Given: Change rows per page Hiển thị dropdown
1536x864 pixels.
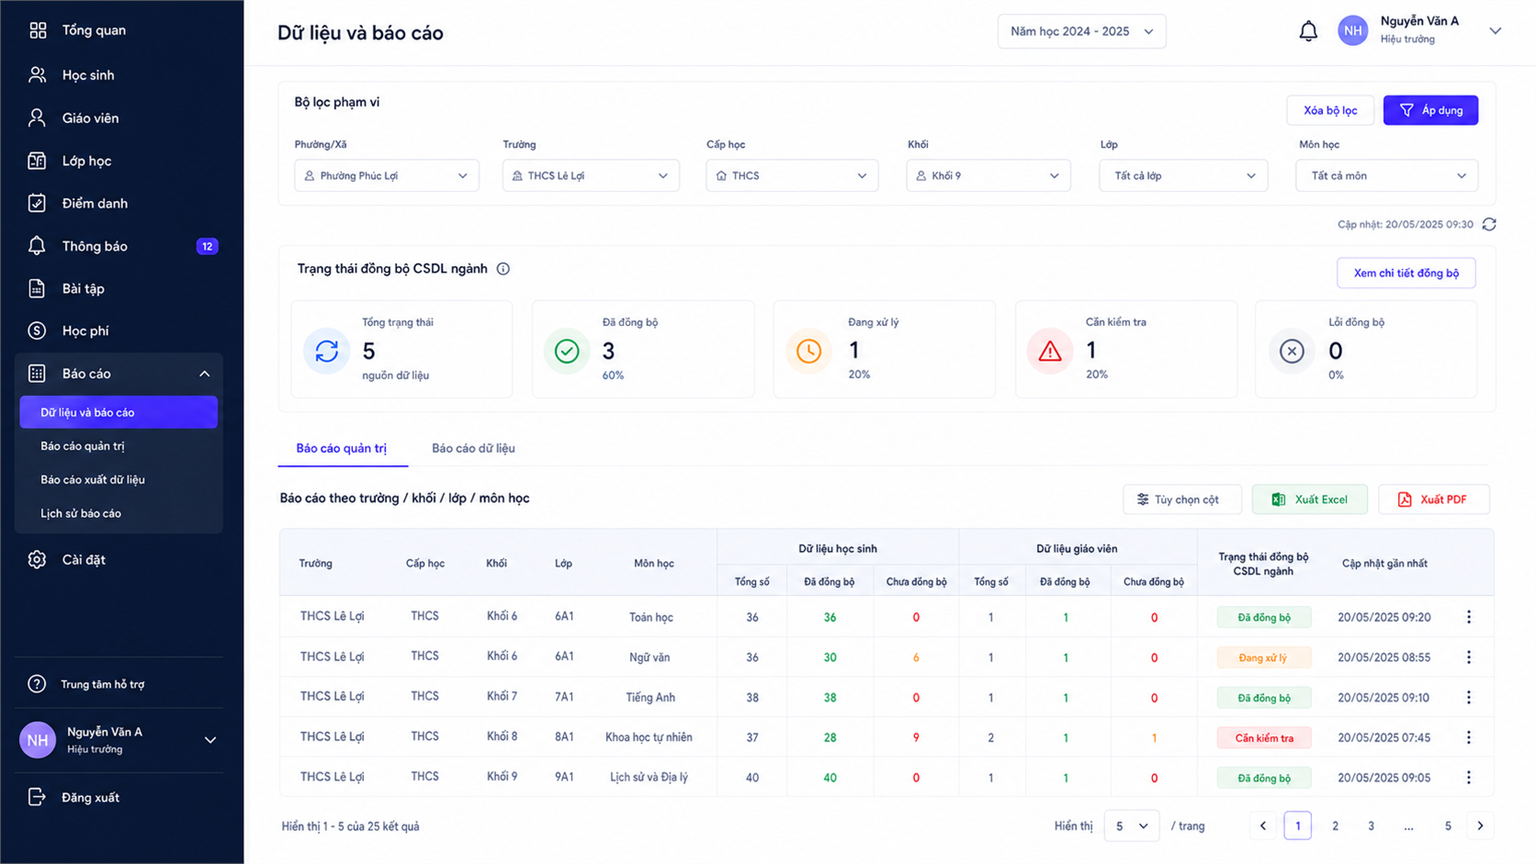Looking at the screenshot, I should point(1131,826).
